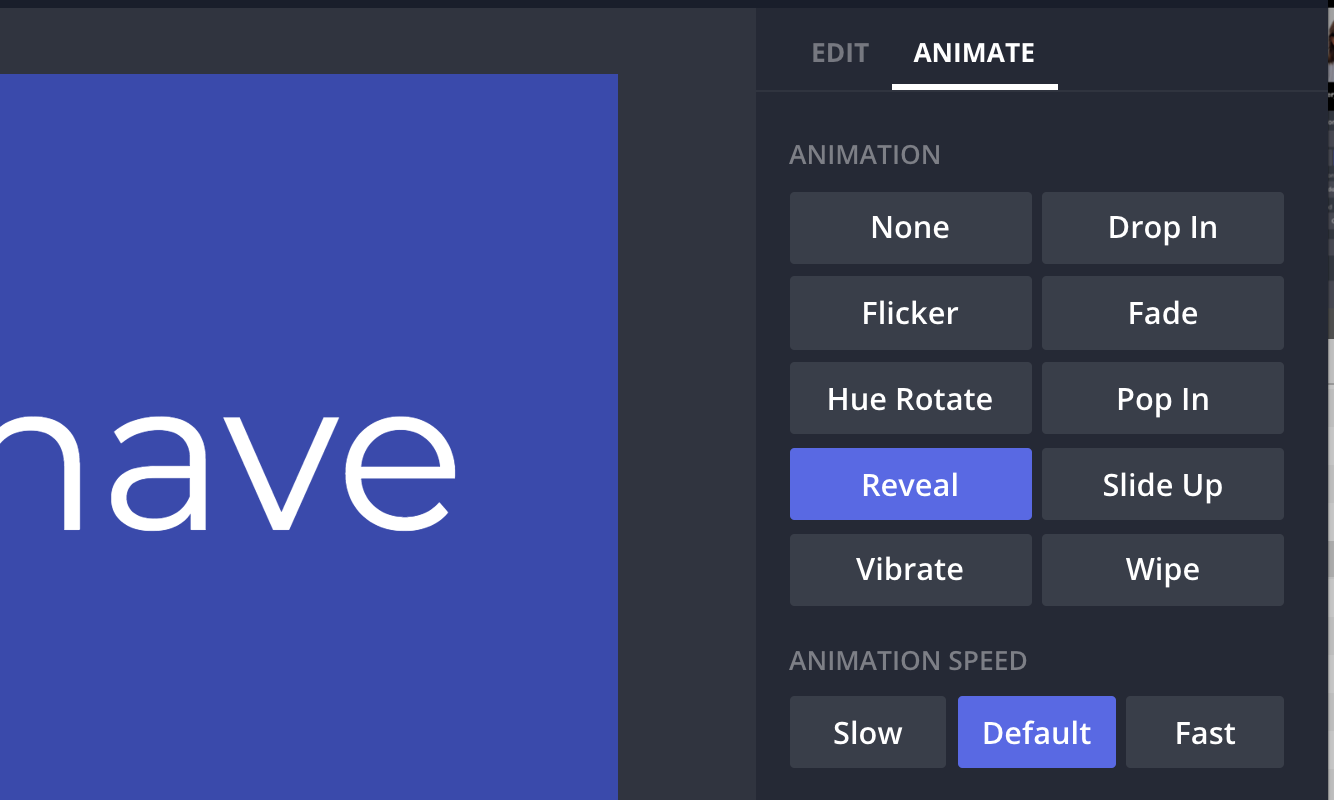
Task: Select the None animation option
Action: pyautogui.click(x=910, y=228)
